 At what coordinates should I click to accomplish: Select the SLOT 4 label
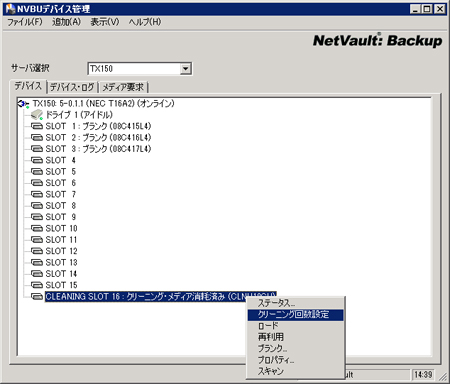tap(61, 160)
